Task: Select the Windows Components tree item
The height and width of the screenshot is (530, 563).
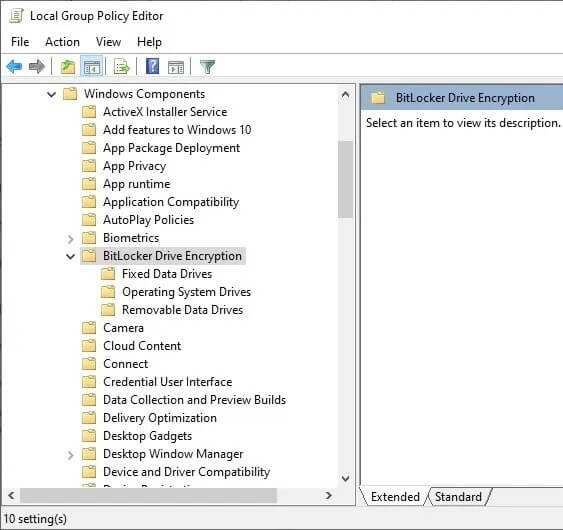Action: 145,94
